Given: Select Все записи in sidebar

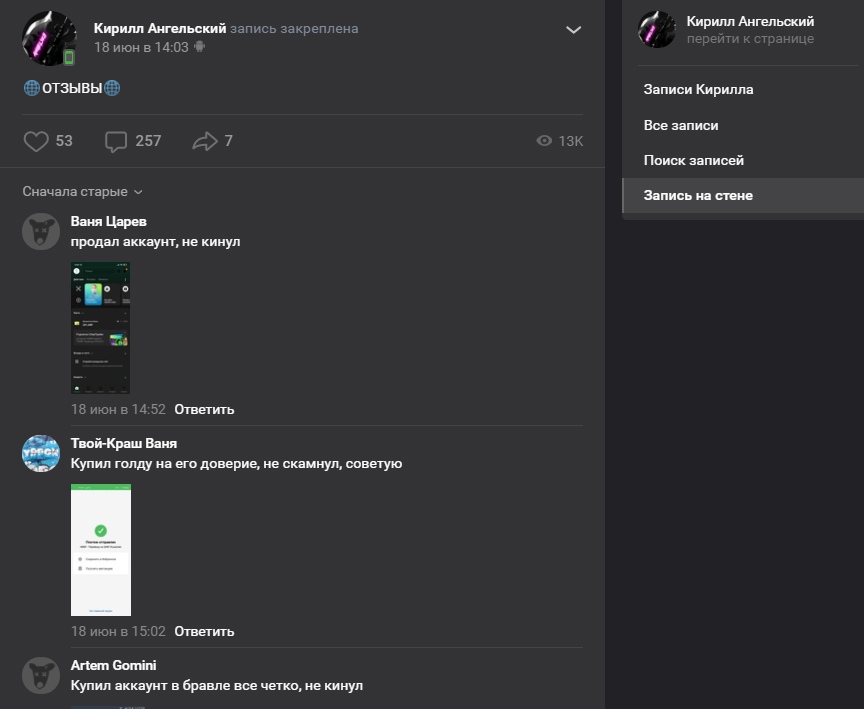Looking at the screenshot, I should [x=681, y=125].
